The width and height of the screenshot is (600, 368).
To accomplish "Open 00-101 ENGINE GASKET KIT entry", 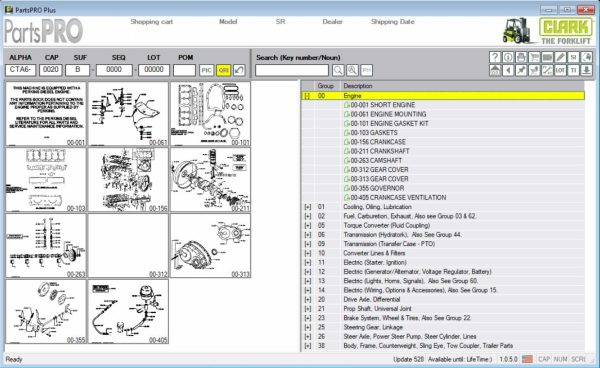I will [386, 123].
